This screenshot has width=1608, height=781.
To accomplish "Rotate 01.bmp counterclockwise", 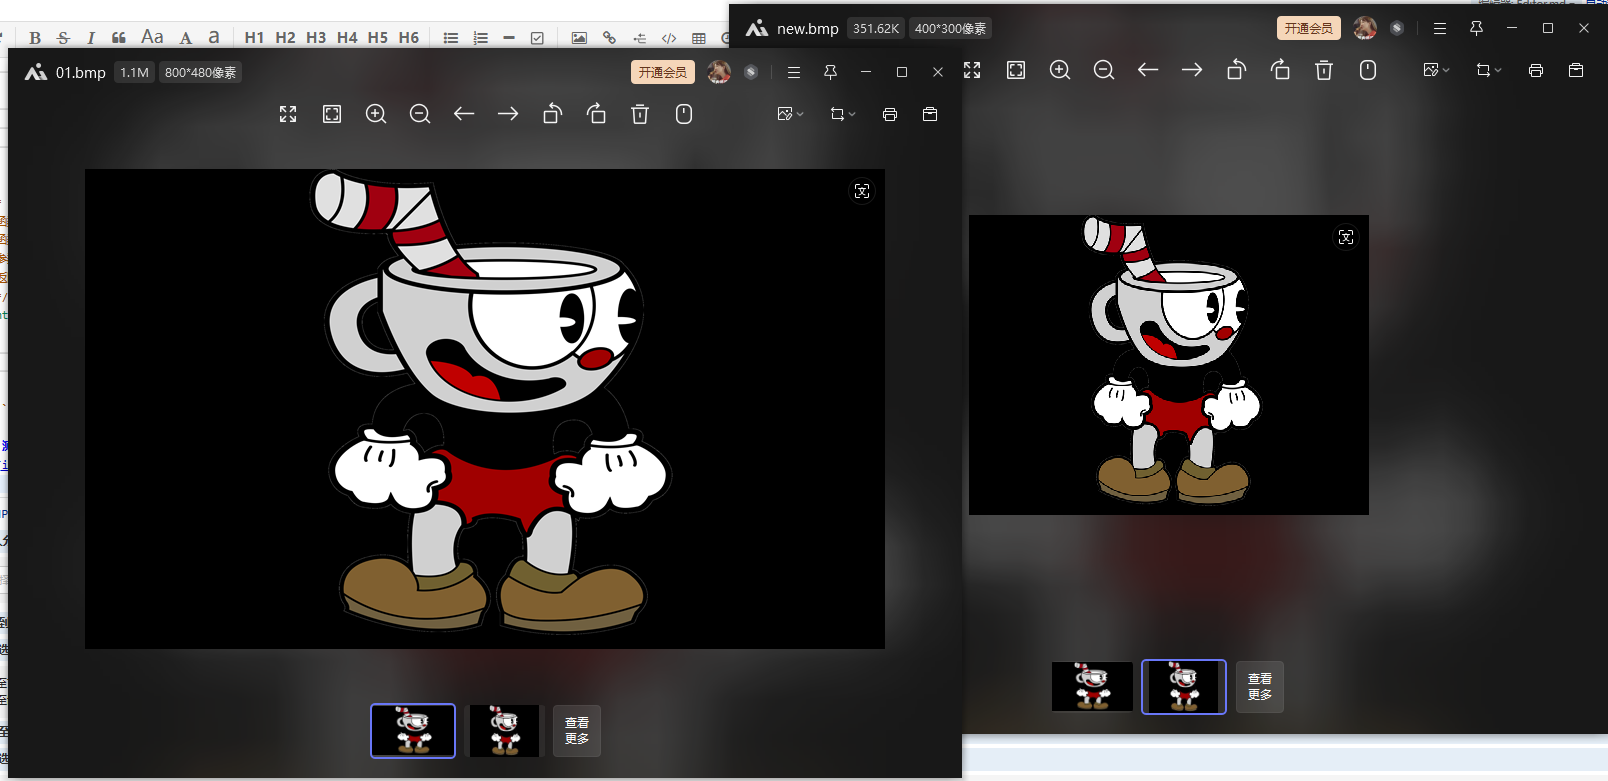I will pyautogui.click(x=552, y=114).
